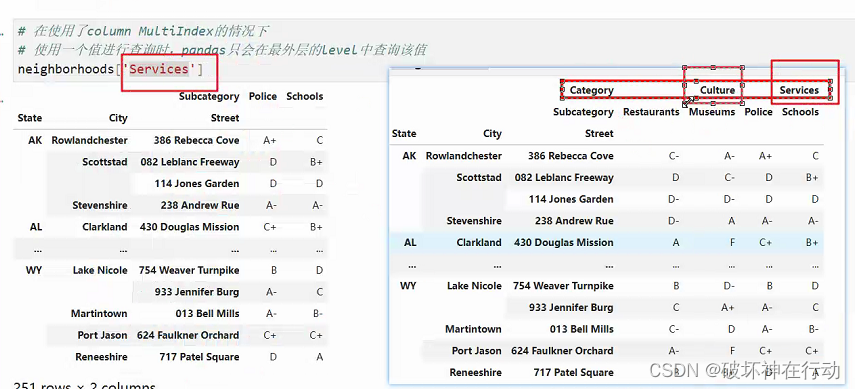Click A Schools grade for 717 Patel Square, two-column output
The image size is (855, 389).
pos(320,357)
